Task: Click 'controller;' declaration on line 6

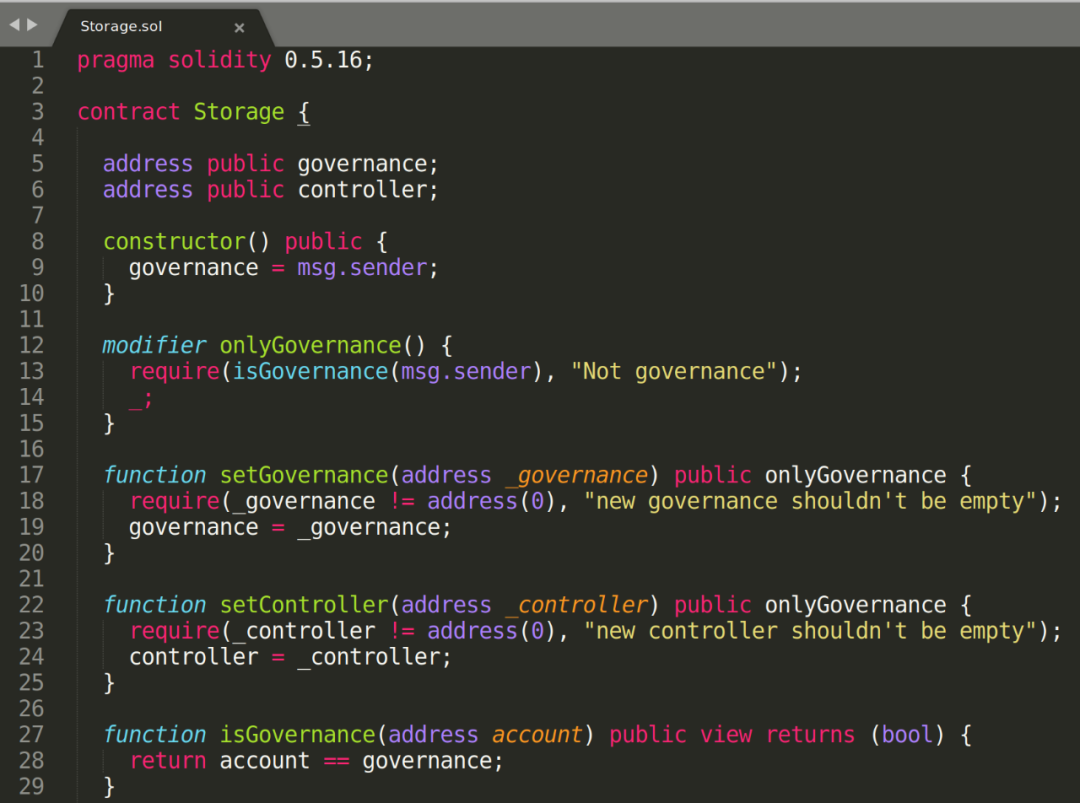Action: coord(367,190)
